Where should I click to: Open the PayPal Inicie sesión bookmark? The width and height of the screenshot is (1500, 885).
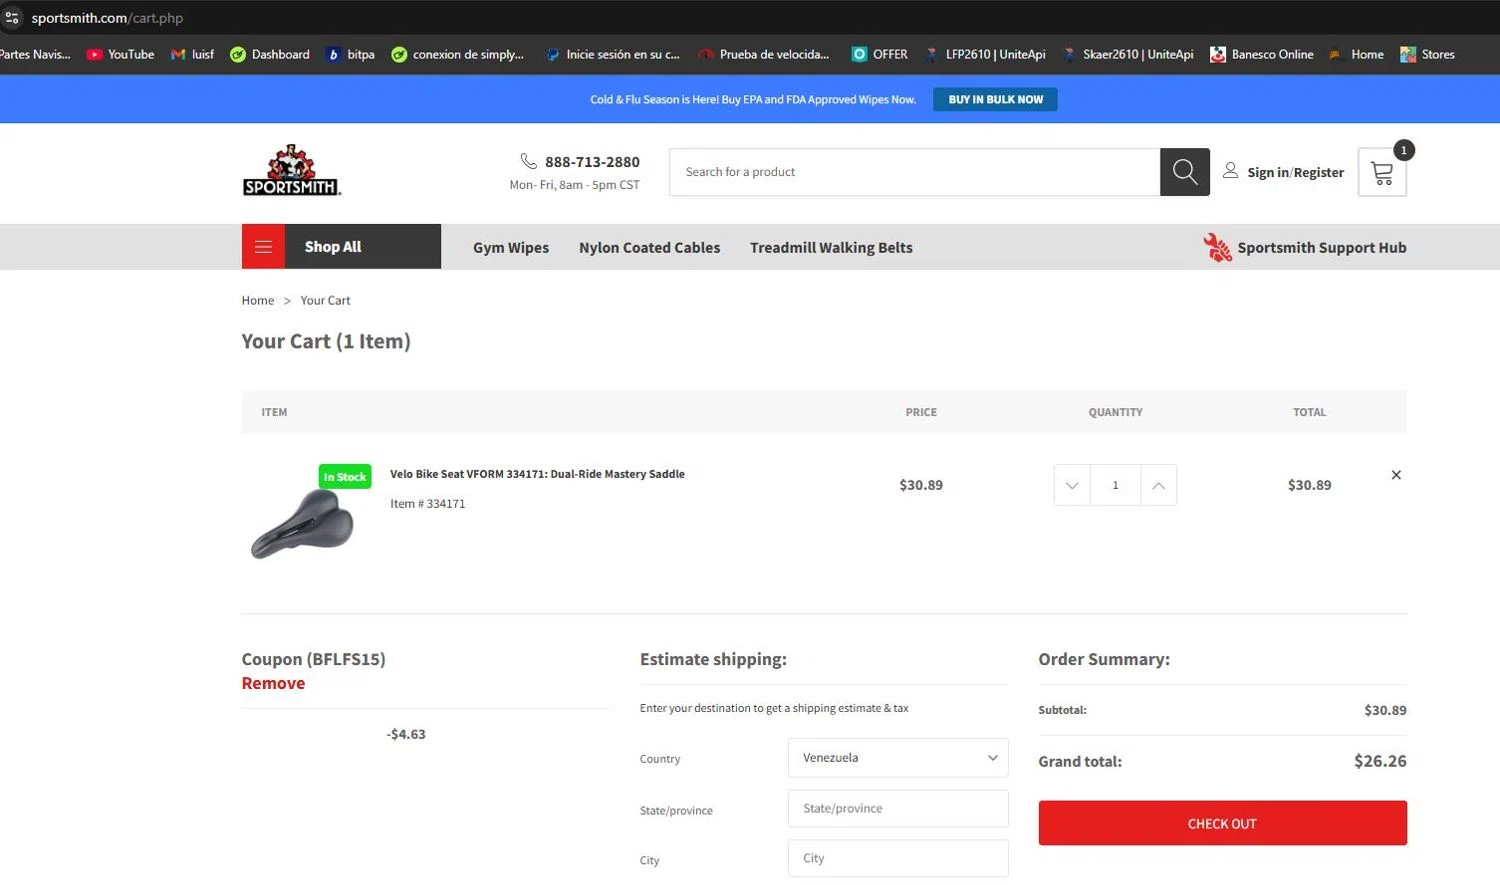coord(612,54)
